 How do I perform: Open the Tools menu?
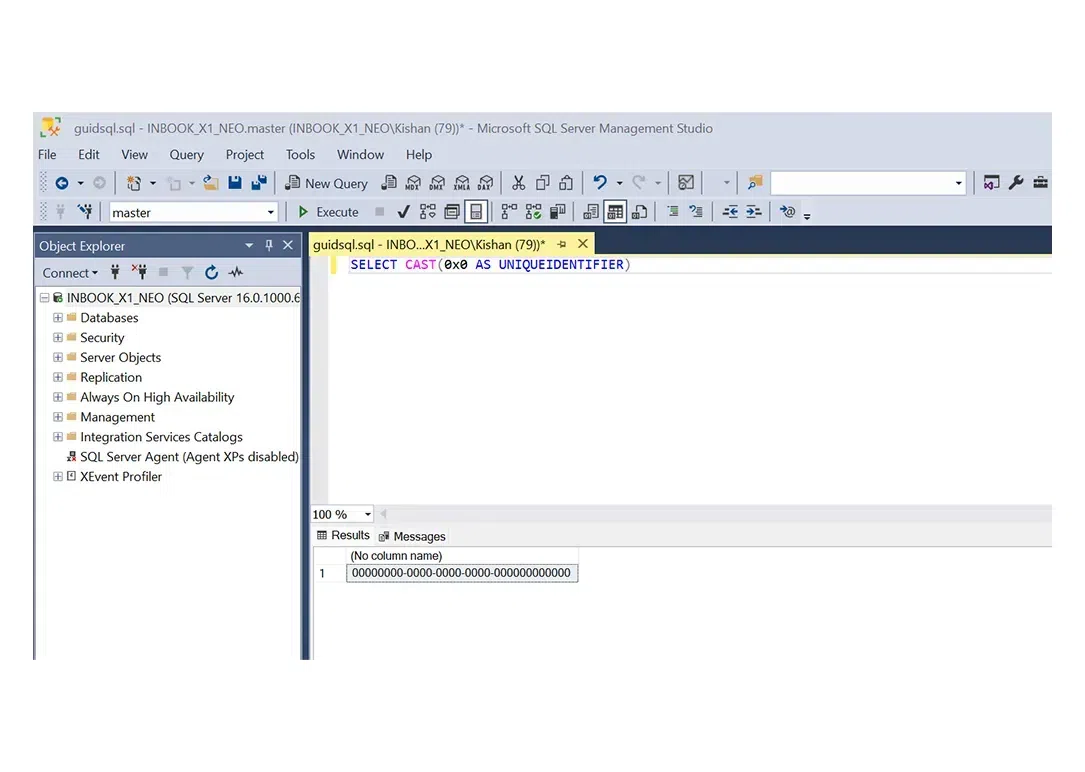pos(300,154)
